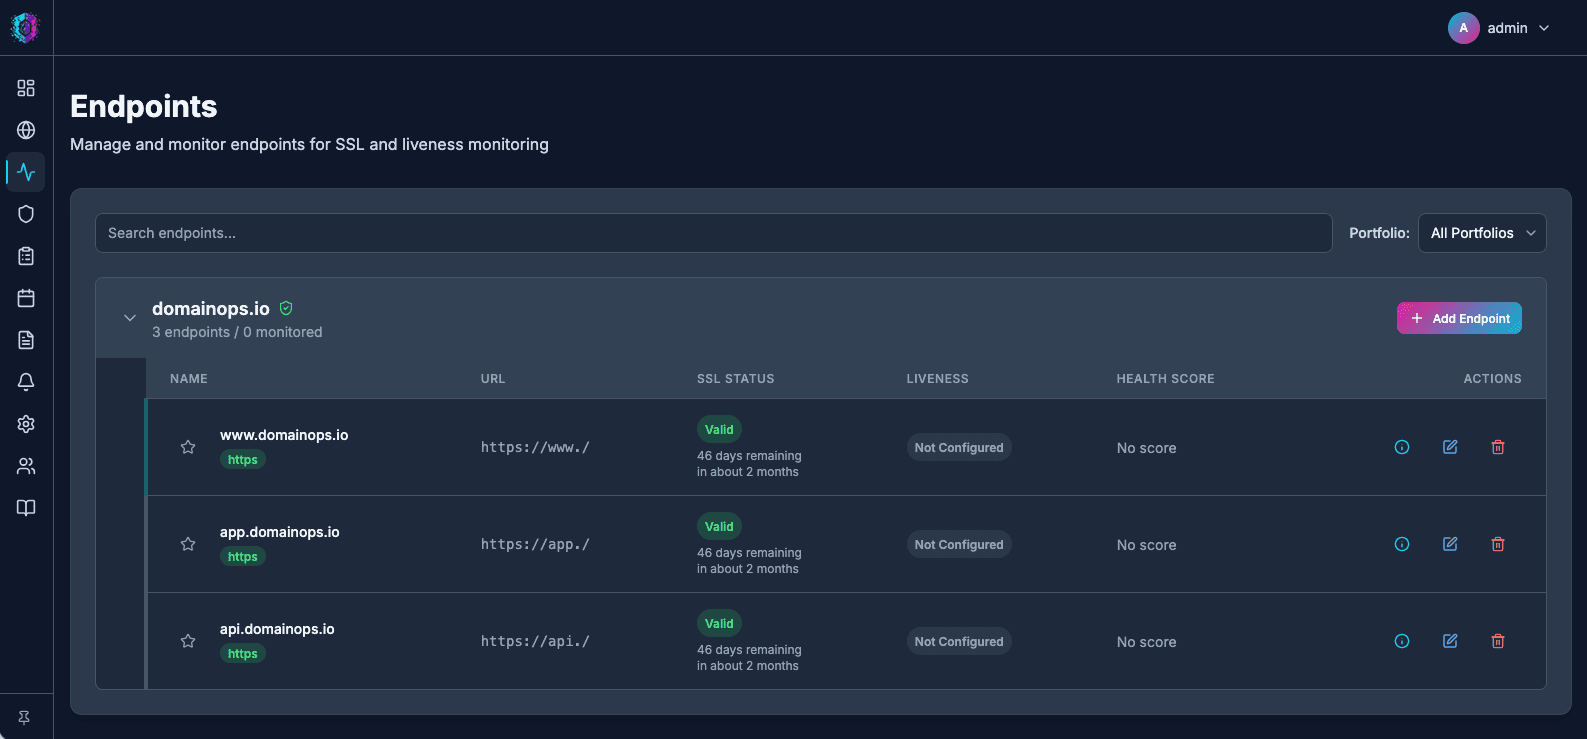The height and width of the screenshot is (739, 1587).
Task: Open the globe domains icon in sidebar
Action: click(26, 130)
